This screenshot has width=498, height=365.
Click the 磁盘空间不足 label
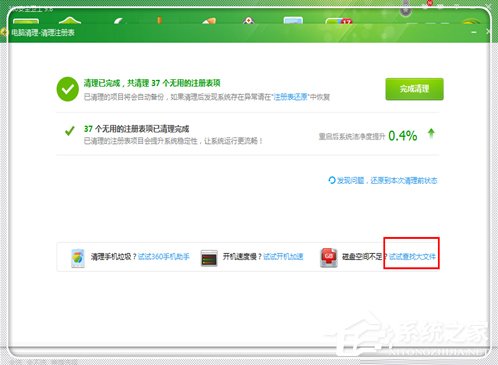coord(362,256)
